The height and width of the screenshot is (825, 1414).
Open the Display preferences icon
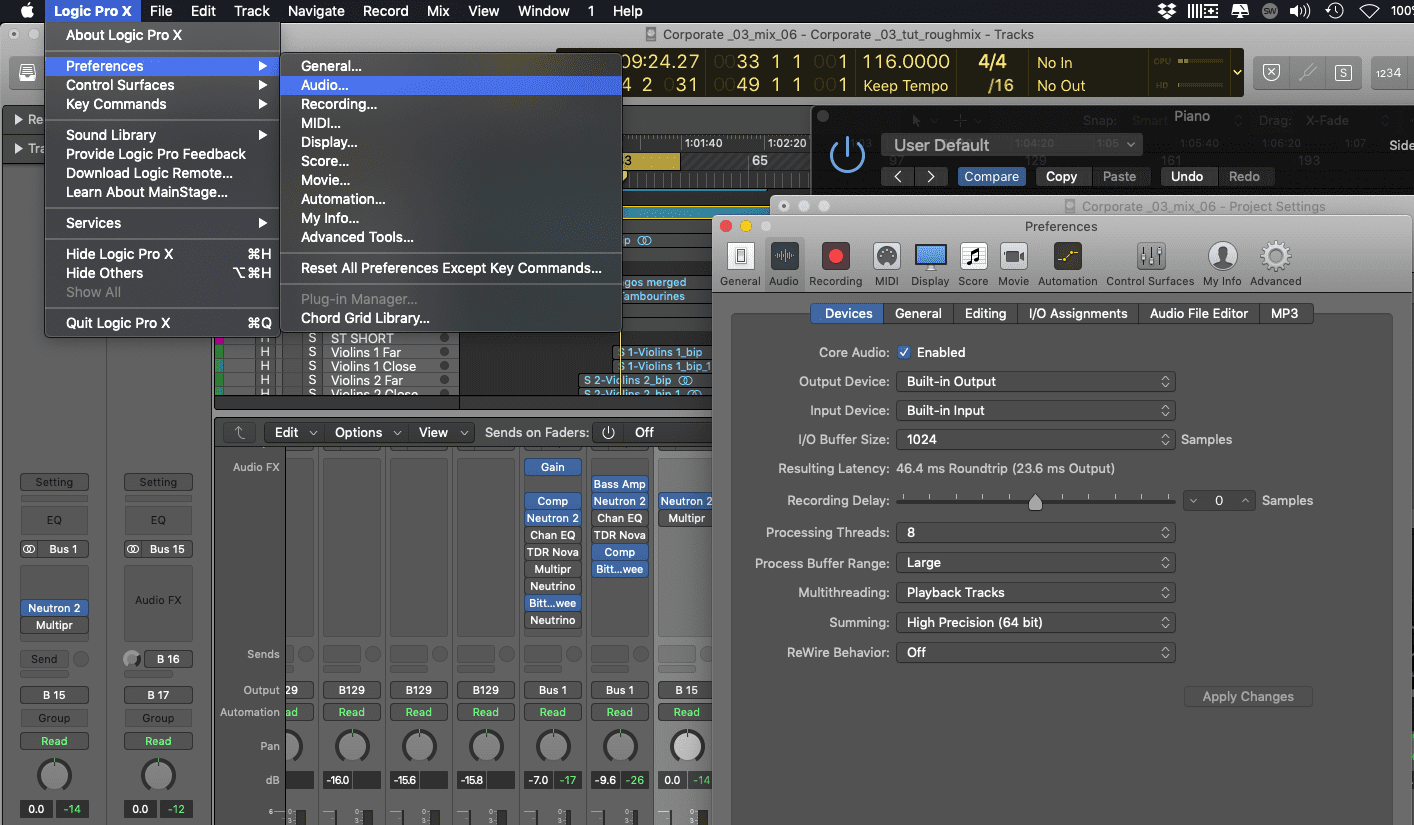[x=930, y=257]
